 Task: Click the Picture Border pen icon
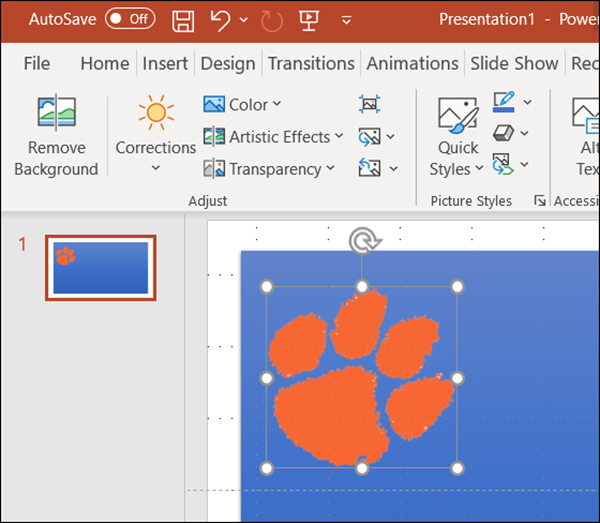point(504,102)
